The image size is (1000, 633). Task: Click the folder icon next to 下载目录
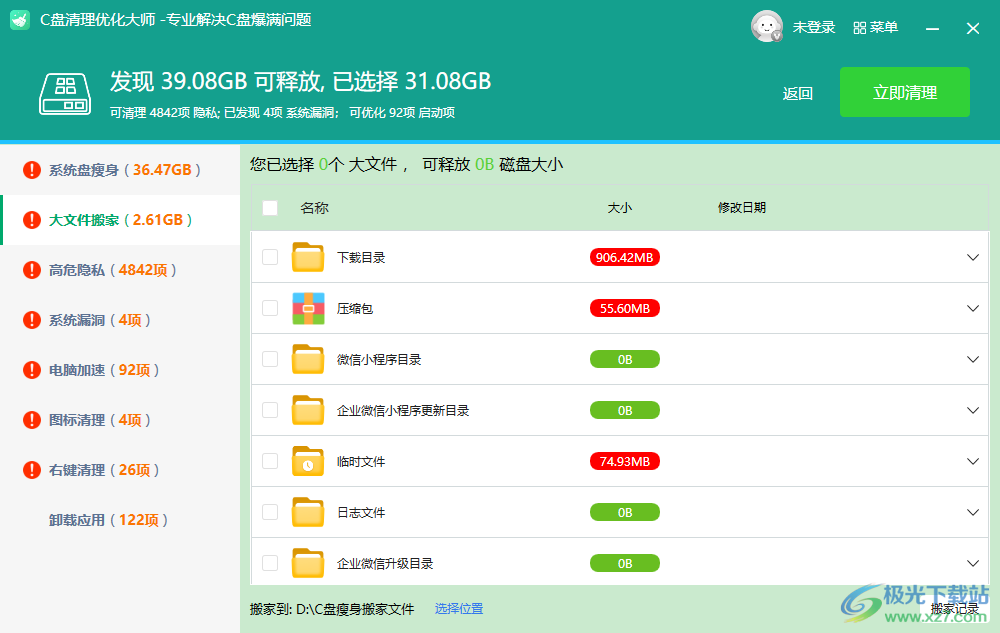click(308, 257)
